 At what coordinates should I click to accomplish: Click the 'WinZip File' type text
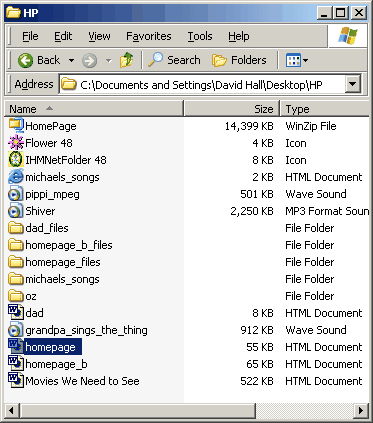(311, 126)
